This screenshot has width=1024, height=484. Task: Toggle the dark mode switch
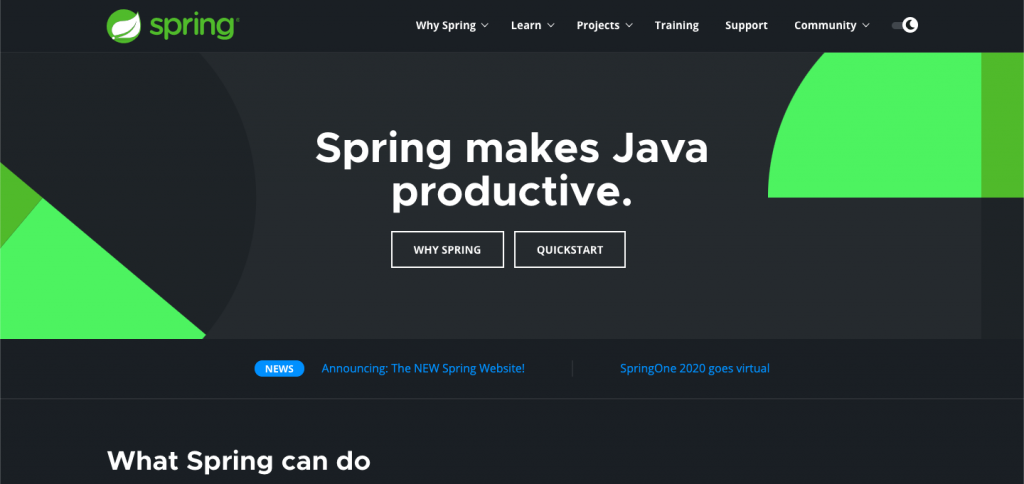905,25
